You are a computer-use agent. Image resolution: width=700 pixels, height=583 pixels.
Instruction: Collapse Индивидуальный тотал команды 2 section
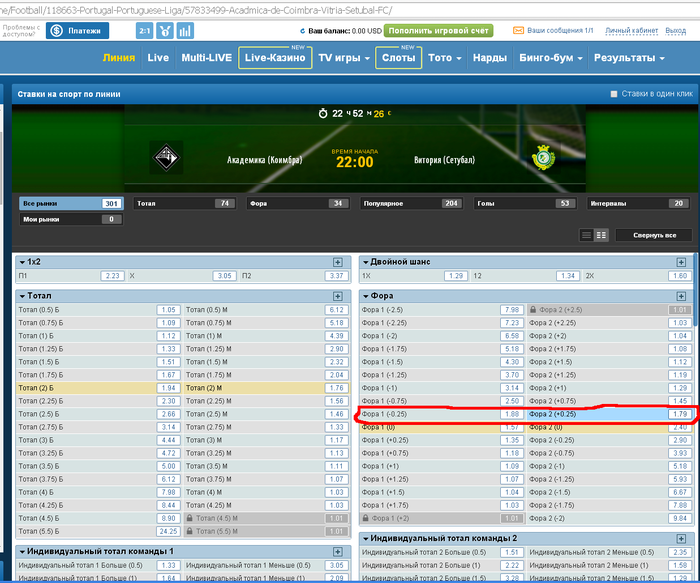(x=366, y=539)
